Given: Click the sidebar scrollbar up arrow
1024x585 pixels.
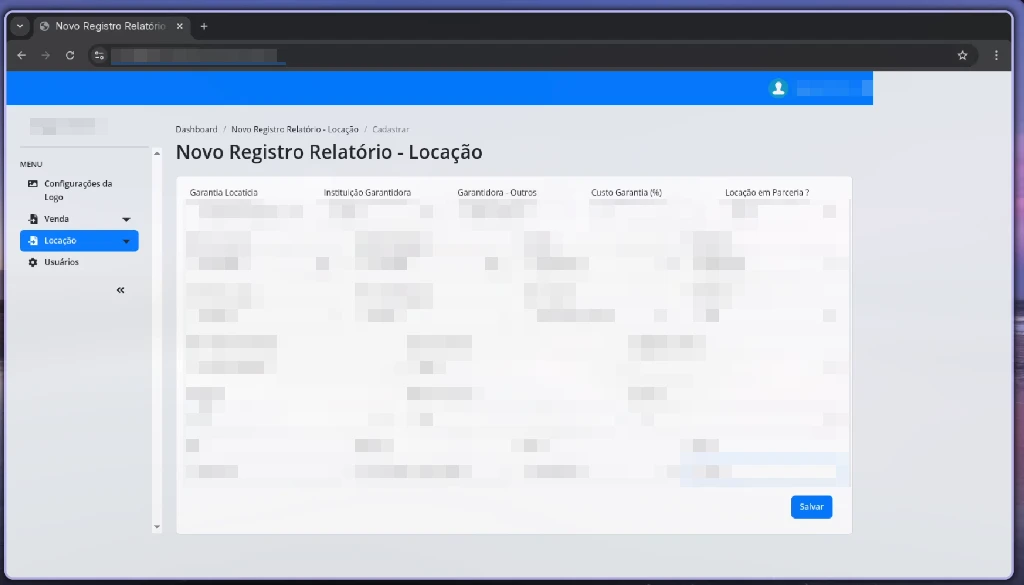Looking at the screenshot, I should coord(157,153).
